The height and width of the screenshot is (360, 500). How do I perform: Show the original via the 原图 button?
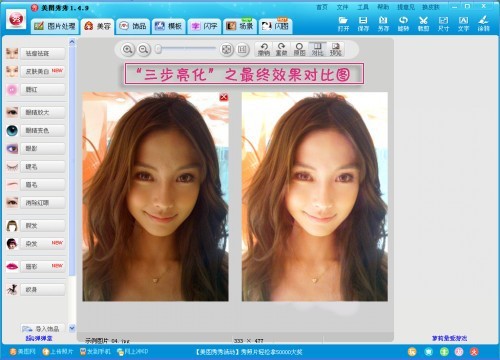[300, 49]
